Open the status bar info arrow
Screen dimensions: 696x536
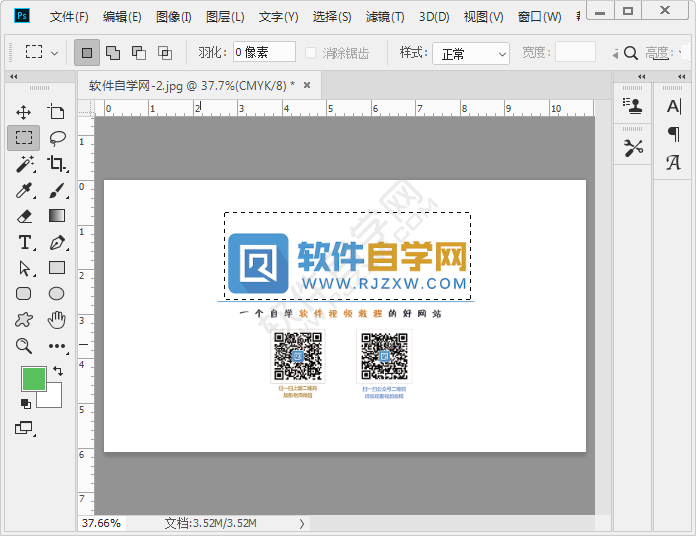point(302,524)
